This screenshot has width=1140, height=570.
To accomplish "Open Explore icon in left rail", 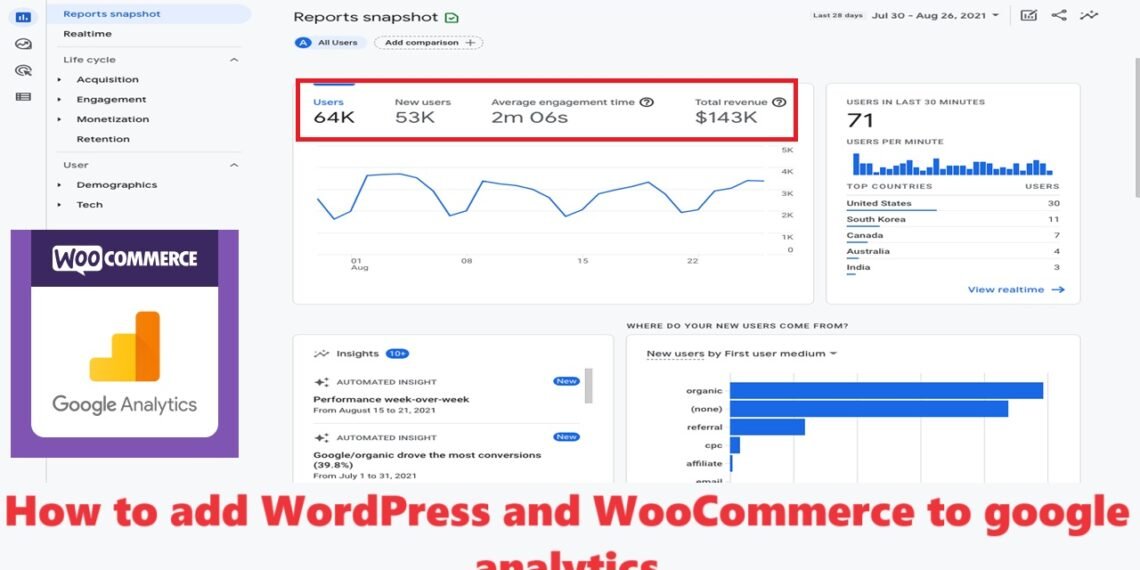I will click(23, 44).
